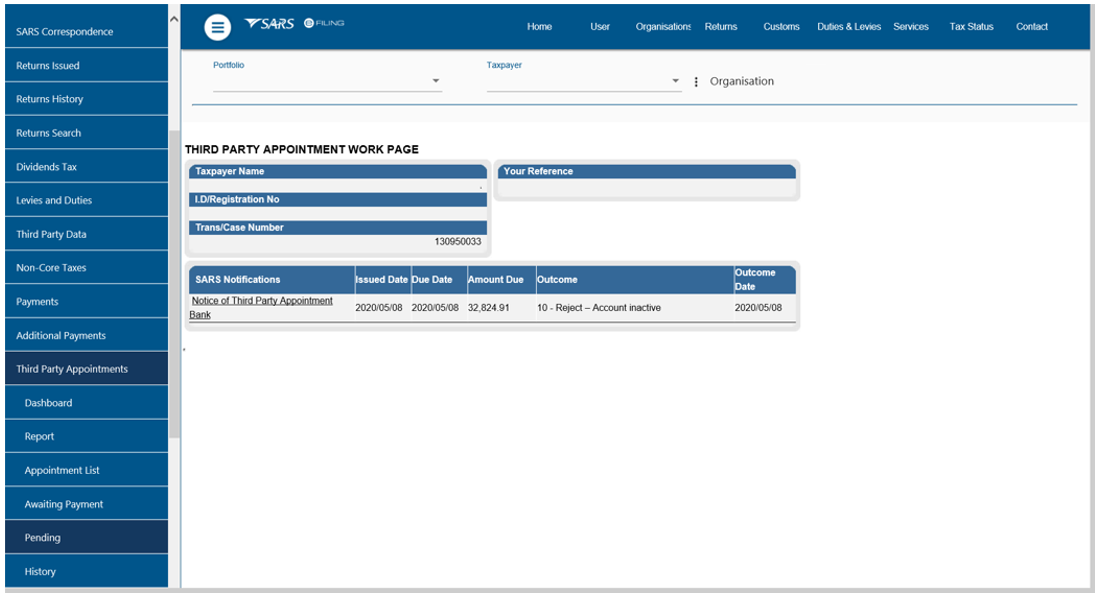The width and height of the screenshot is (1097, 598).
Task: Expand the Taxpayer dropdown
Action: (675, 81)
